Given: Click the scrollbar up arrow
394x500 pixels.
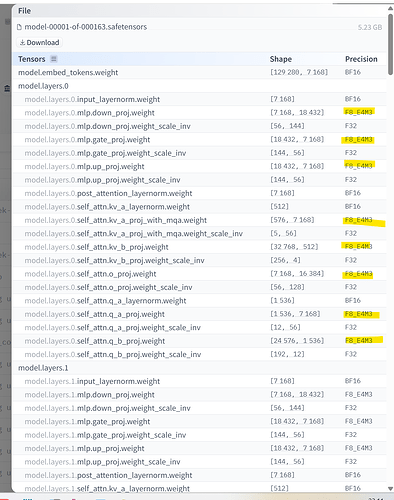Looking at the screenshot, I should coord(390,8).
